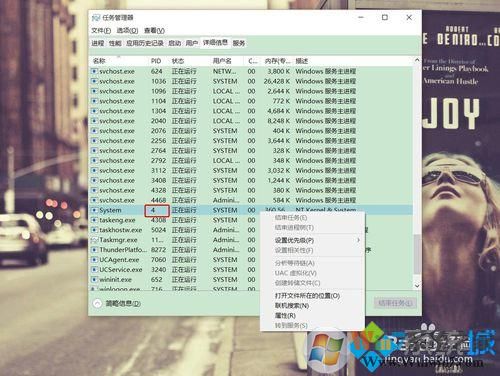Sort by the 用户名 column header
The height and width of the screenshot is (376, 500).
pyautogui.click(x=222, y=61)
